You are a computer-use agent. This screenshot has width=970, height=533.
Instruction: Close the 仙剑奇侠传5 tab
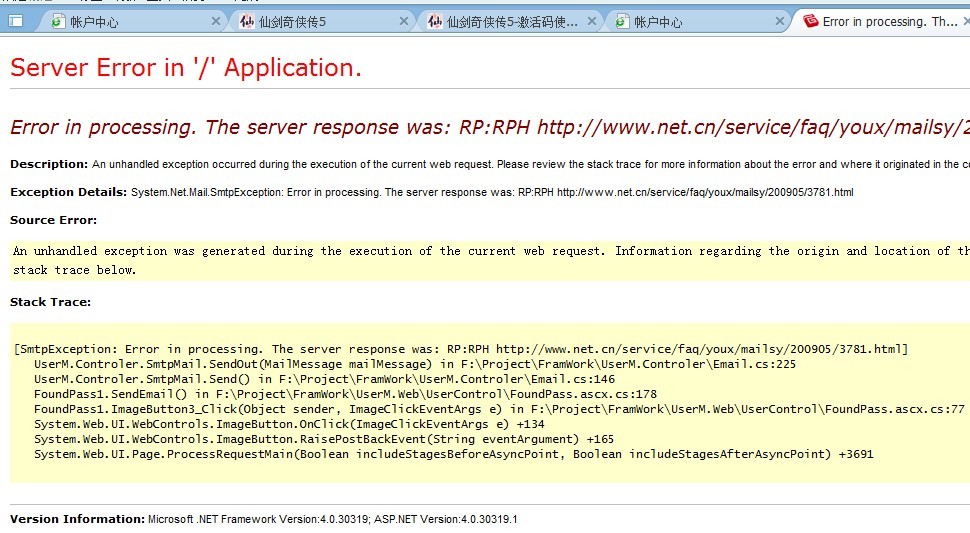[x=404, y=21]
